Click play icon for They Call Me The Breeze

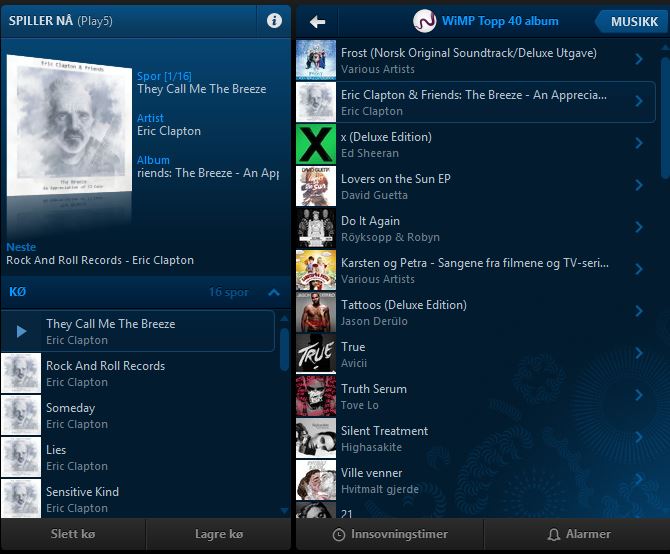[21, 331]
